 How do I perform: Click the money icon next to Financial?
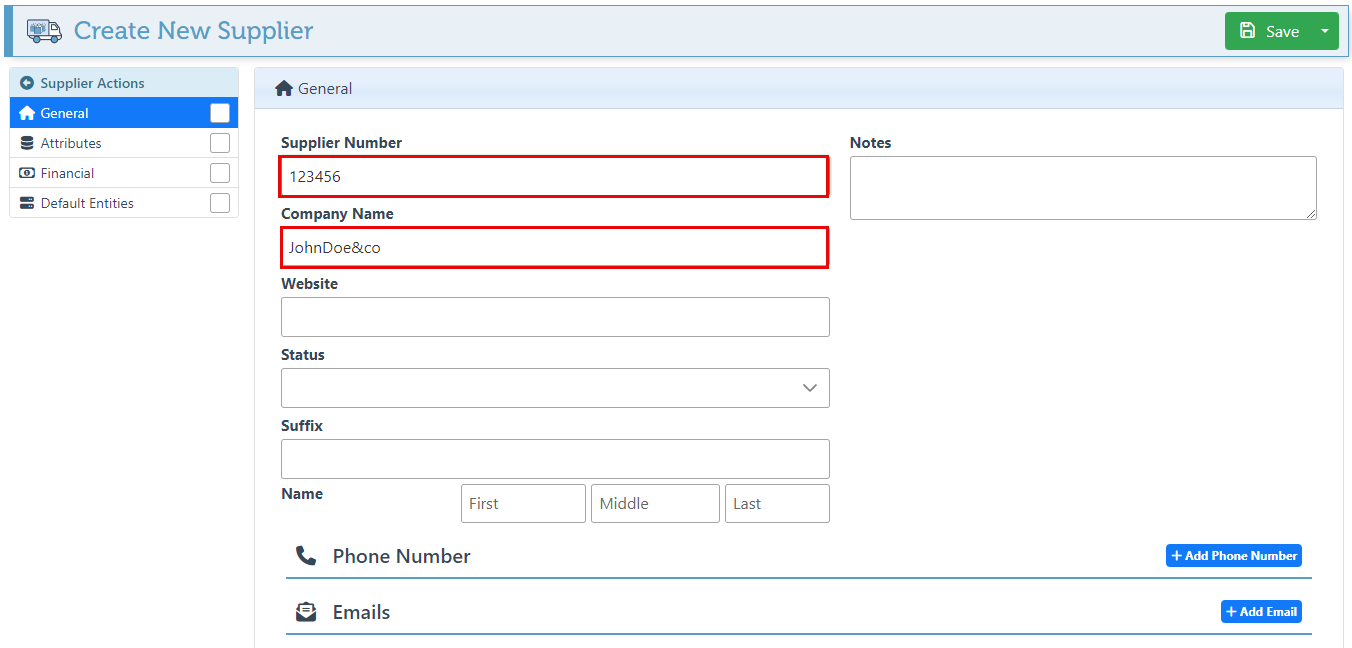coord(27,173)
